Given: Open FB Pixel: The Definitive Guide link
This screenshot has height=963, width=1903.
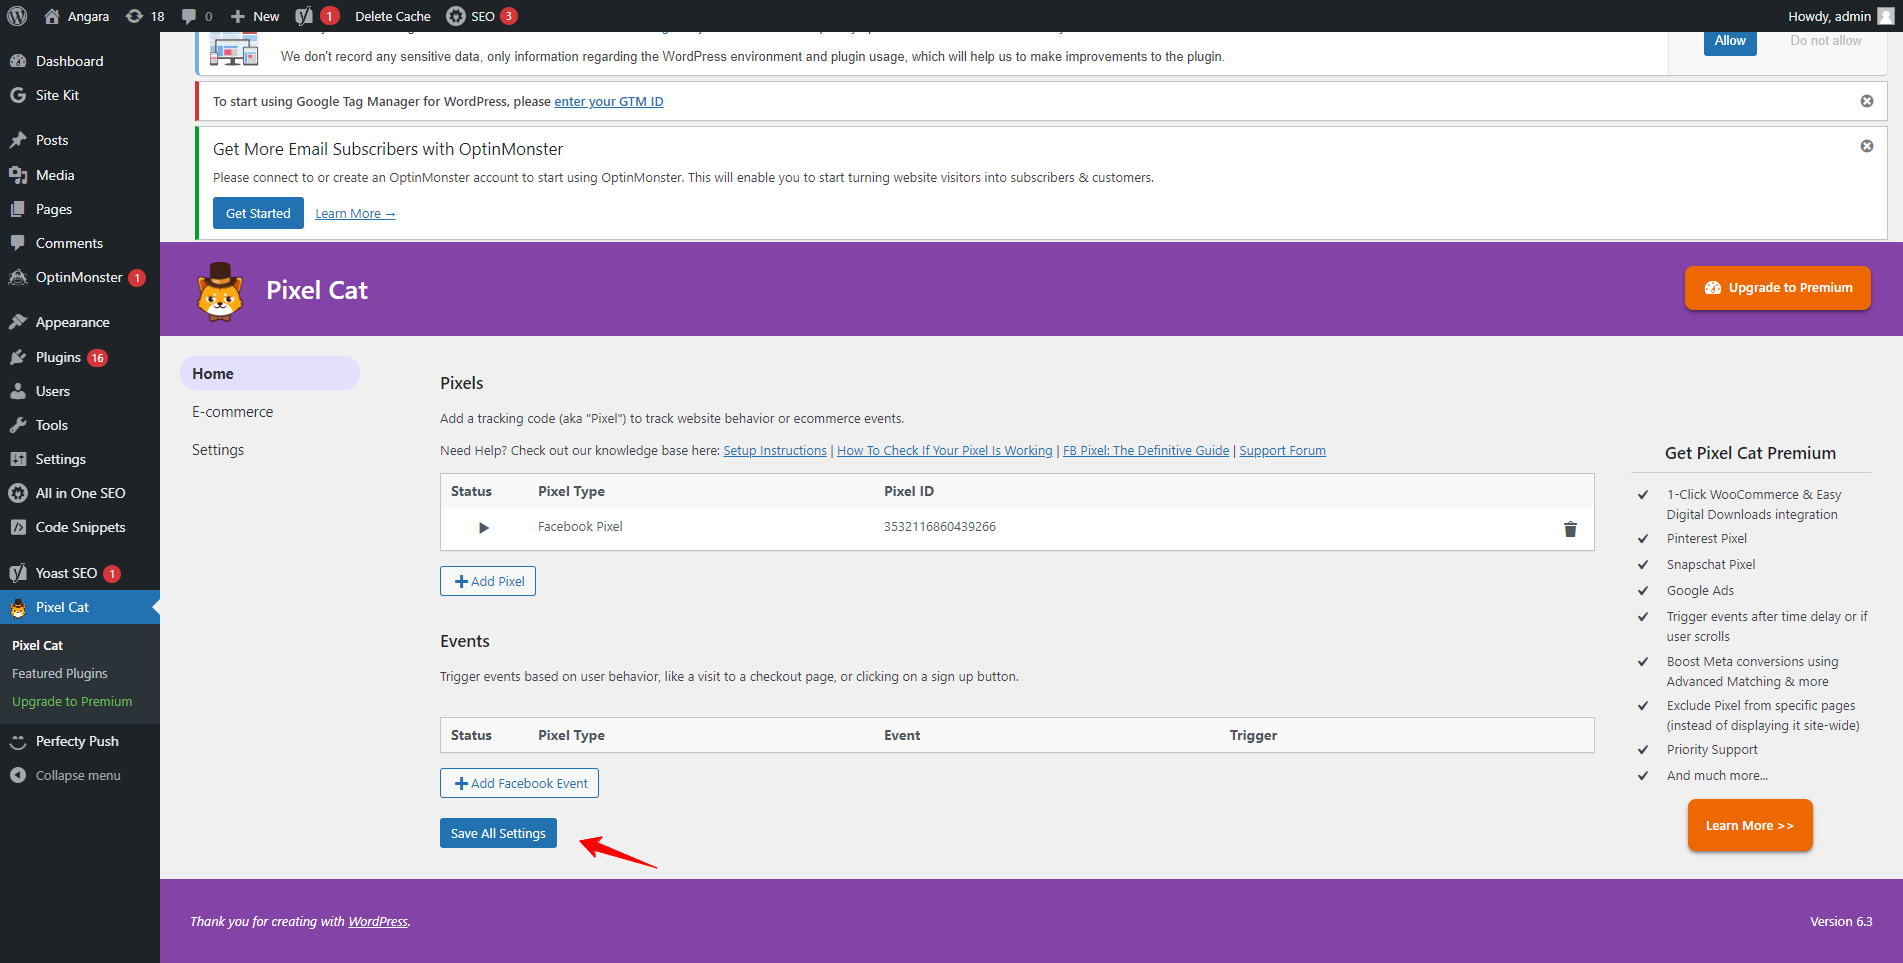Looking at the screenshot, I should point(1146,451).
